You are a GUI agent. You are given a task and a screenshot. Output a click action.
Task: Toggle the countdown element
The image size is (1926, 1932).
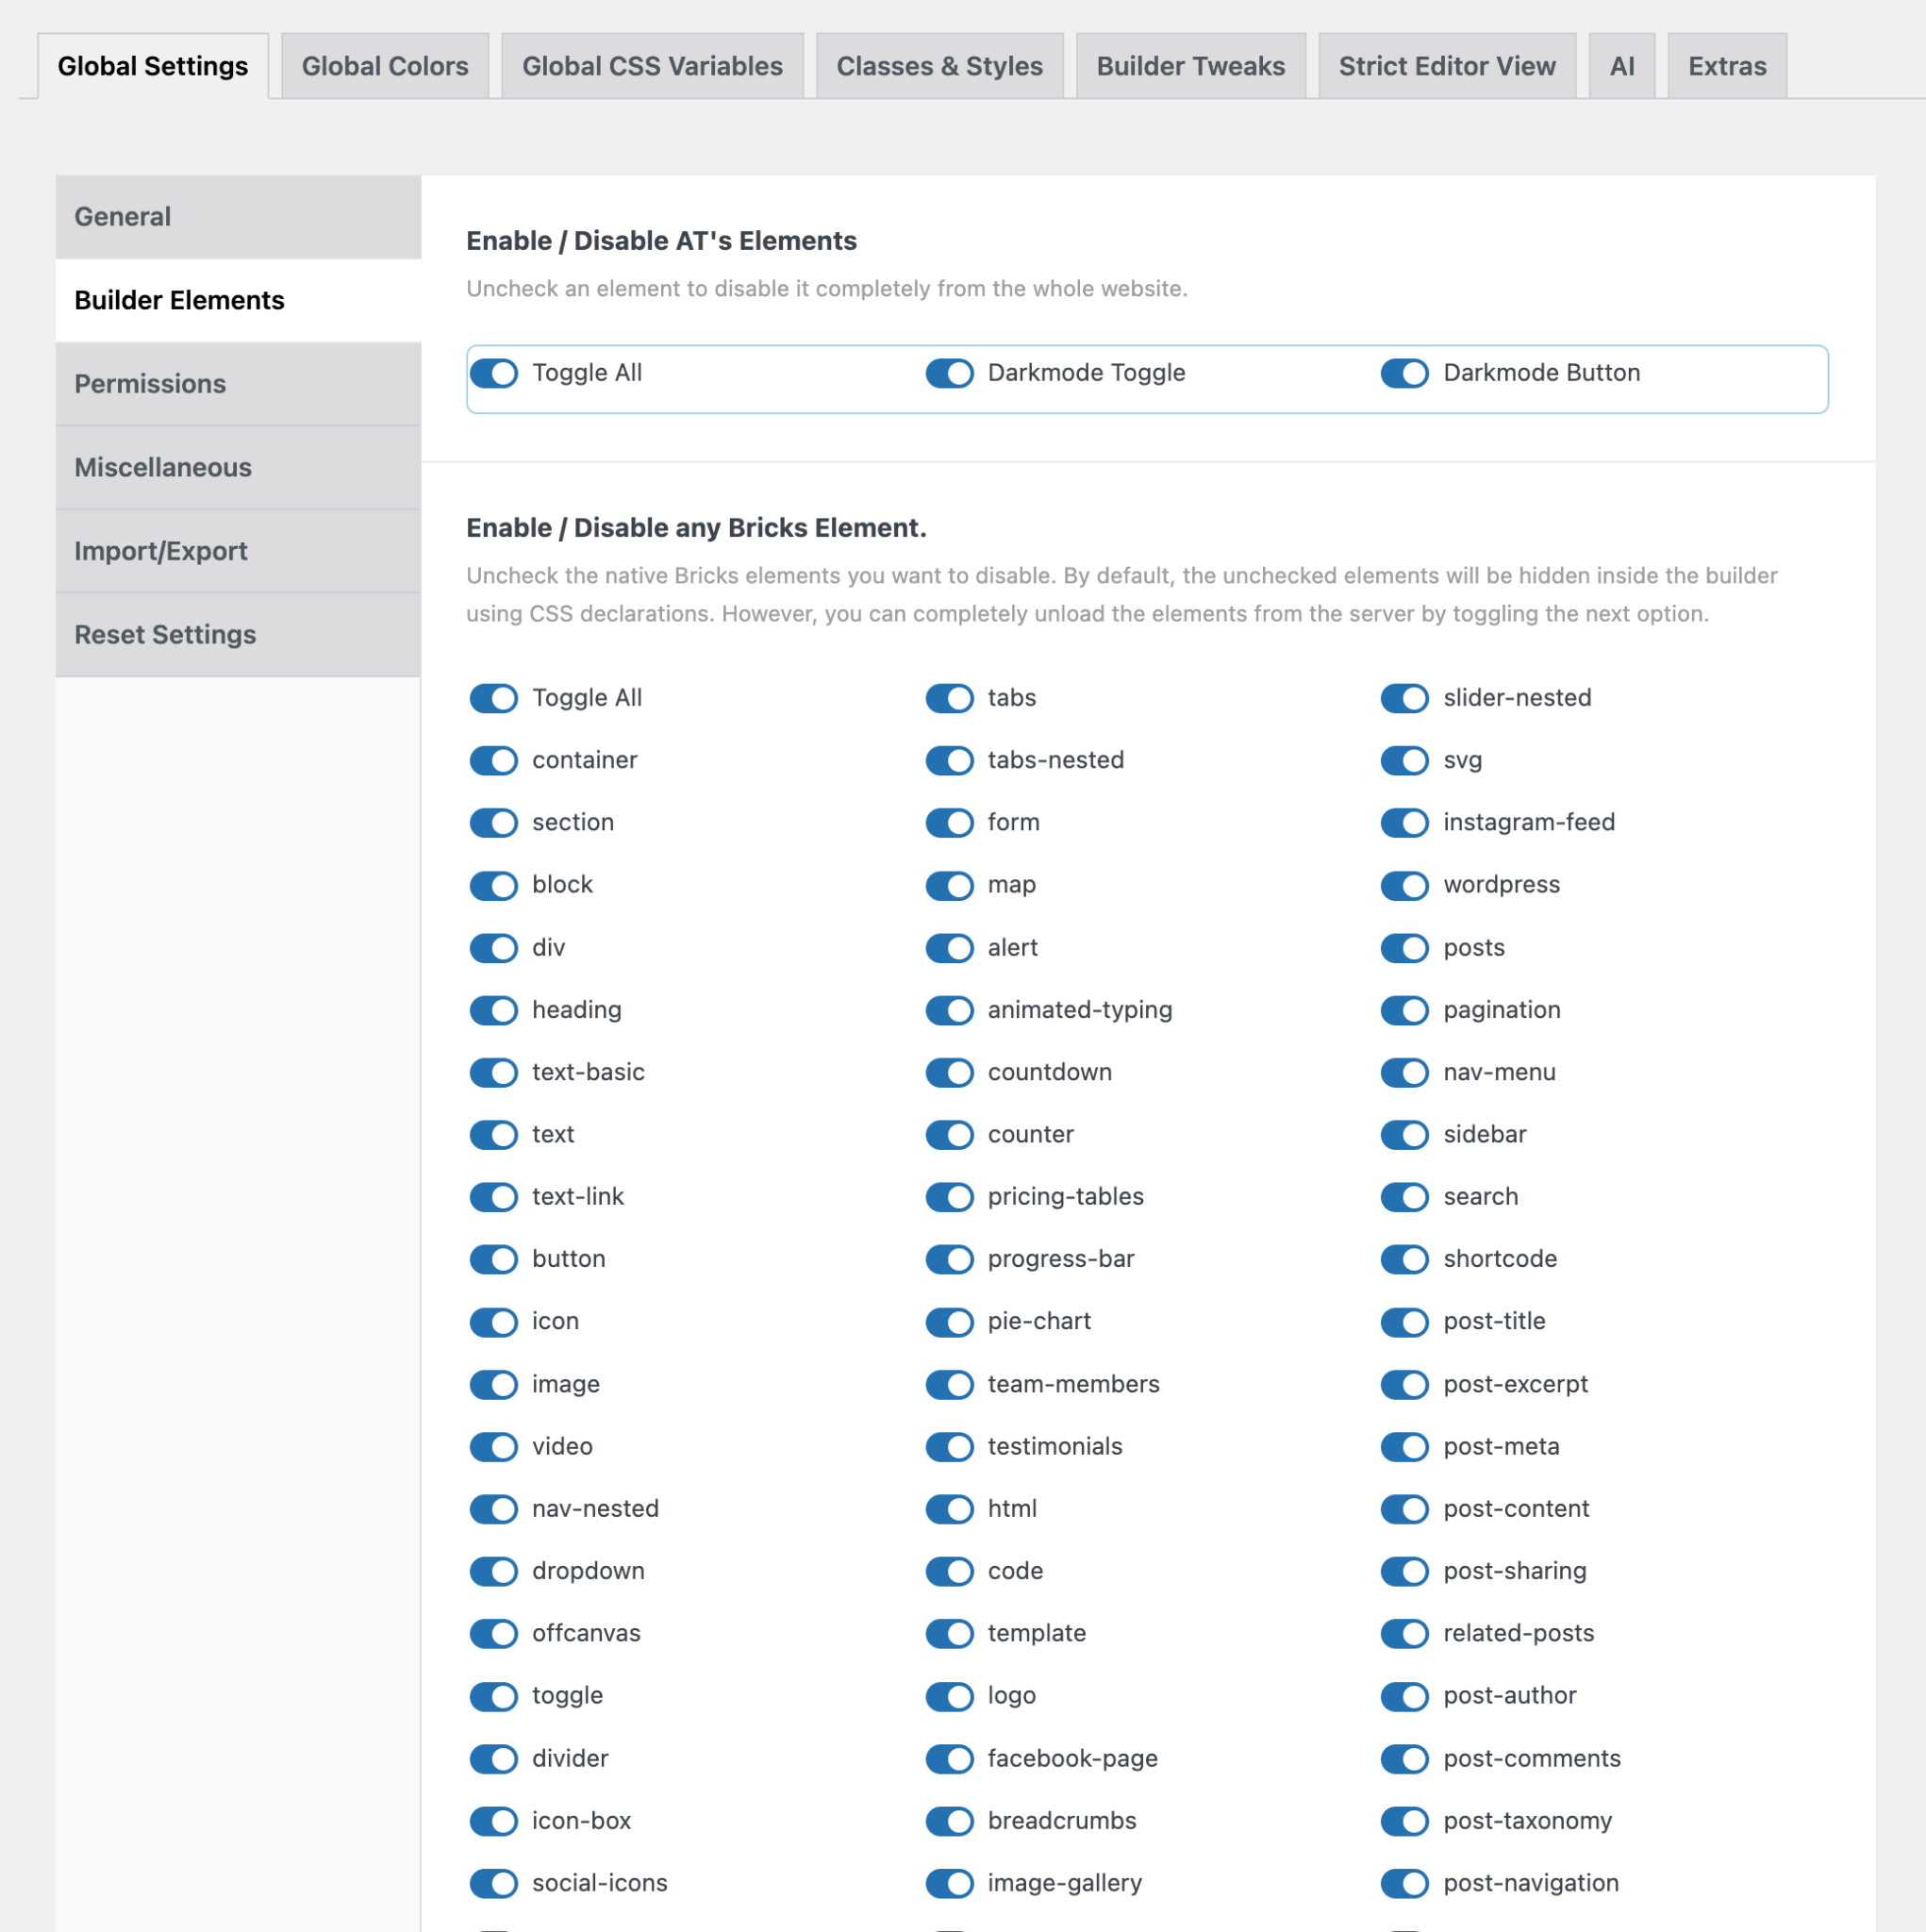click(949, 1072)
